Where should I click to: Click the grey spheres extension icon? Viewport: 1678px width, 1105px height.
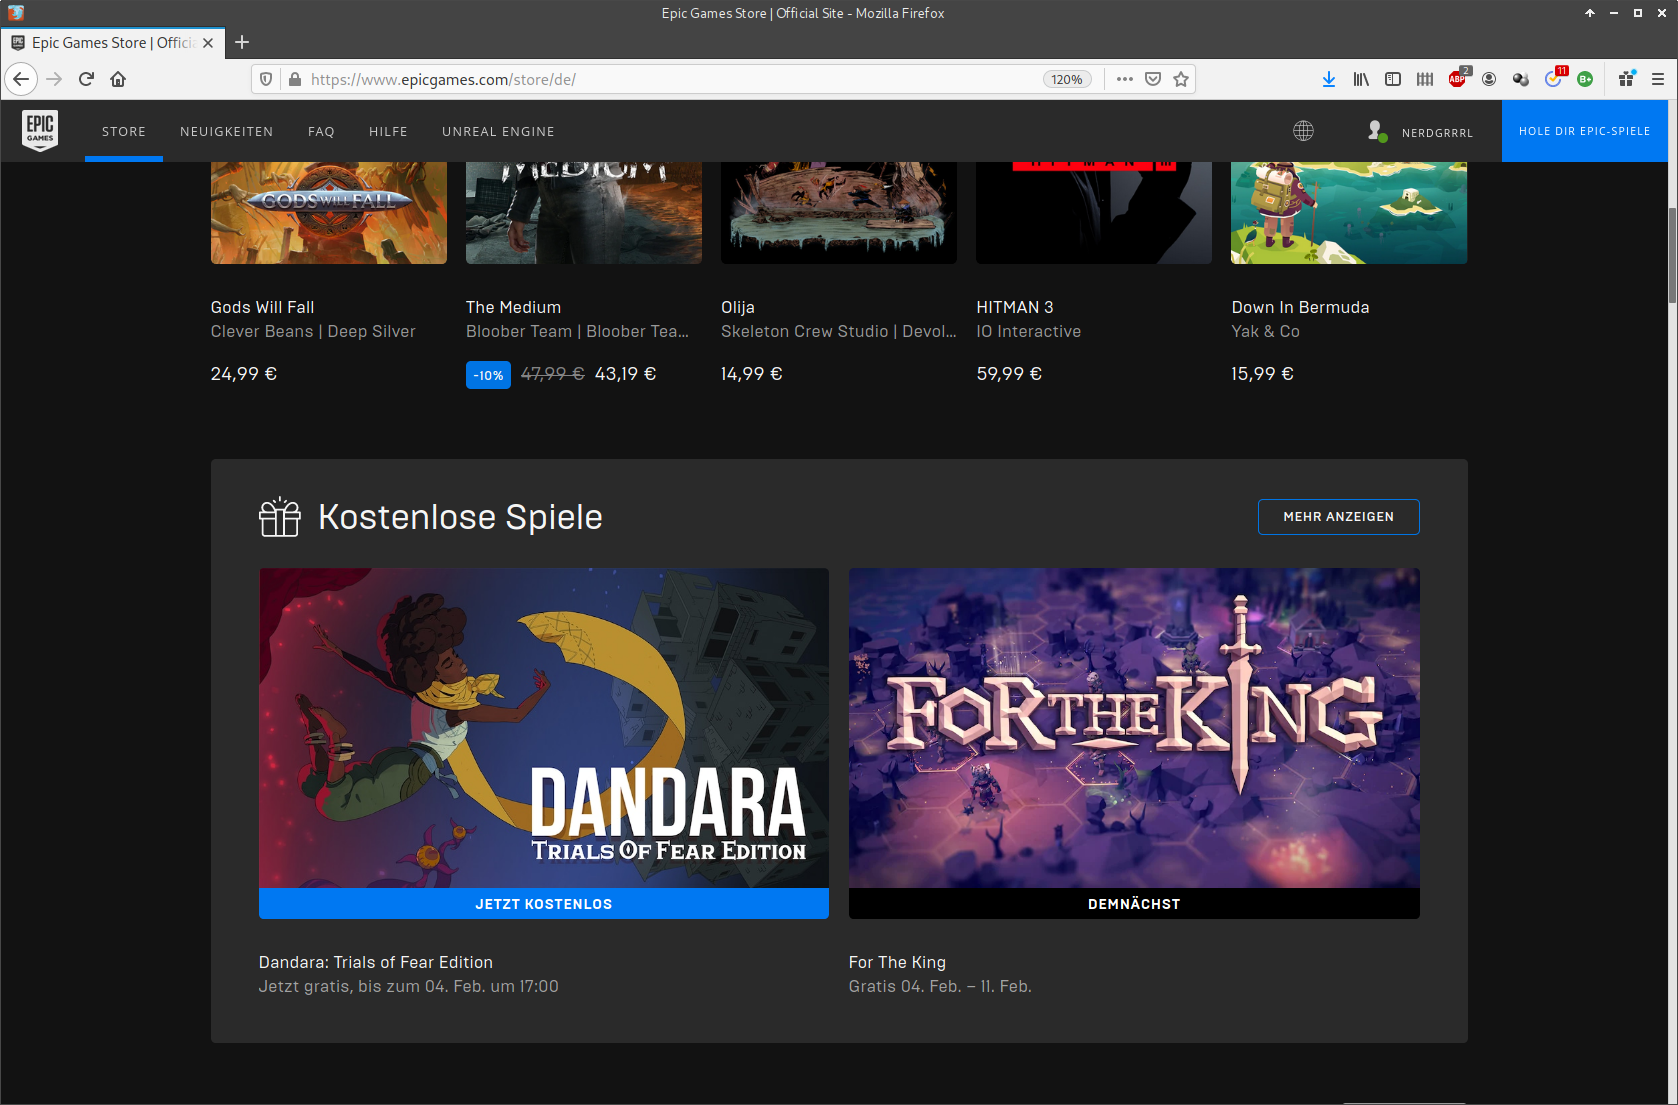pyautogui.click(x=1521, y=79)
